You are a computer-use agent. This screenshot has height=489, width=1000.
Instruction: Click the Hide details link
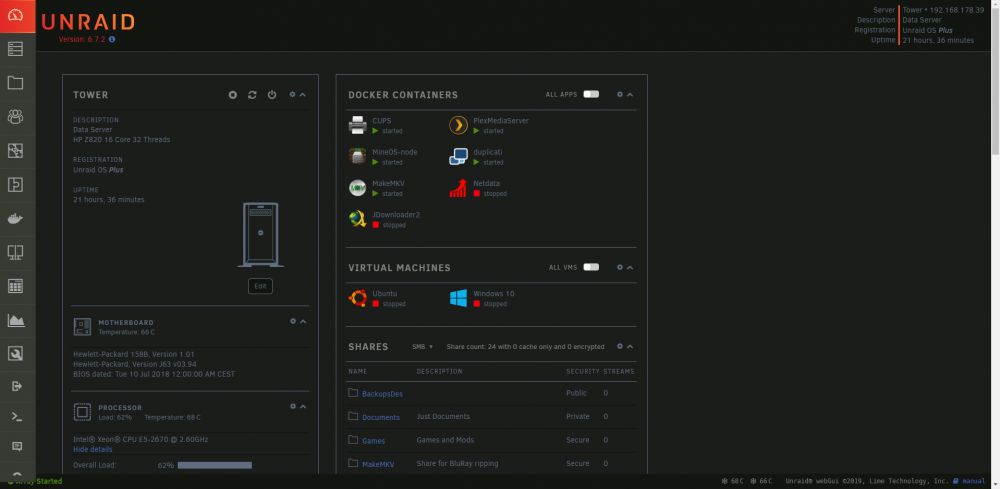[x=92, y=449]
